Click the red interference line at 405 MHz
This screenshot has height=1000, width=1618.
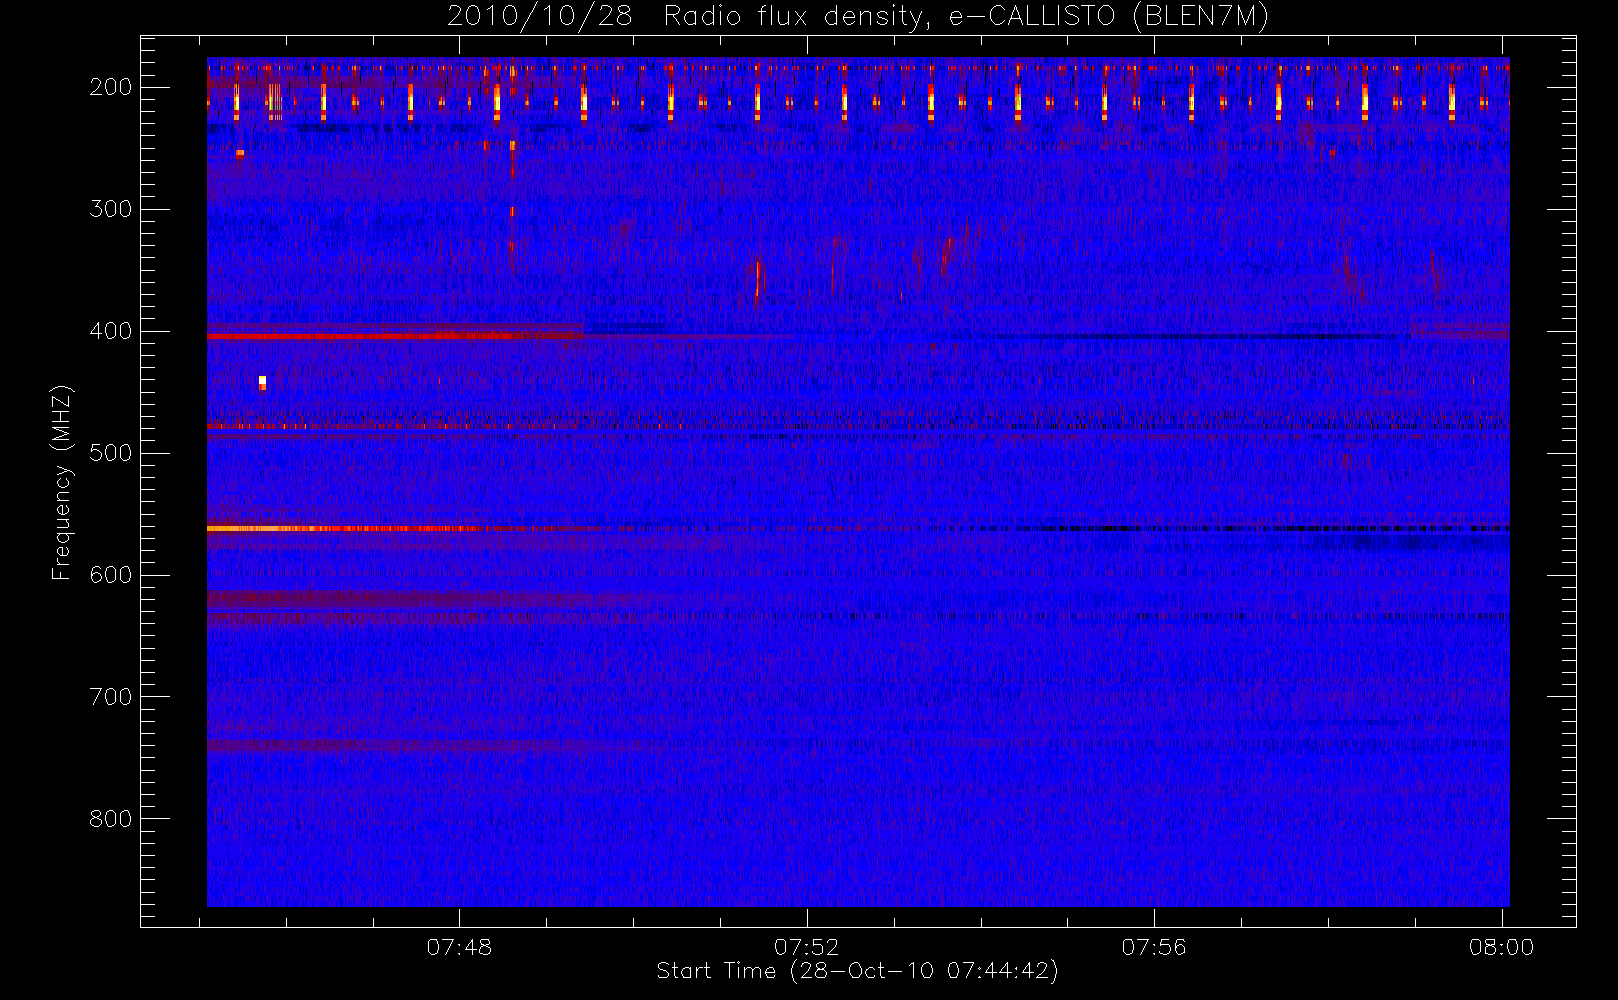395,337
